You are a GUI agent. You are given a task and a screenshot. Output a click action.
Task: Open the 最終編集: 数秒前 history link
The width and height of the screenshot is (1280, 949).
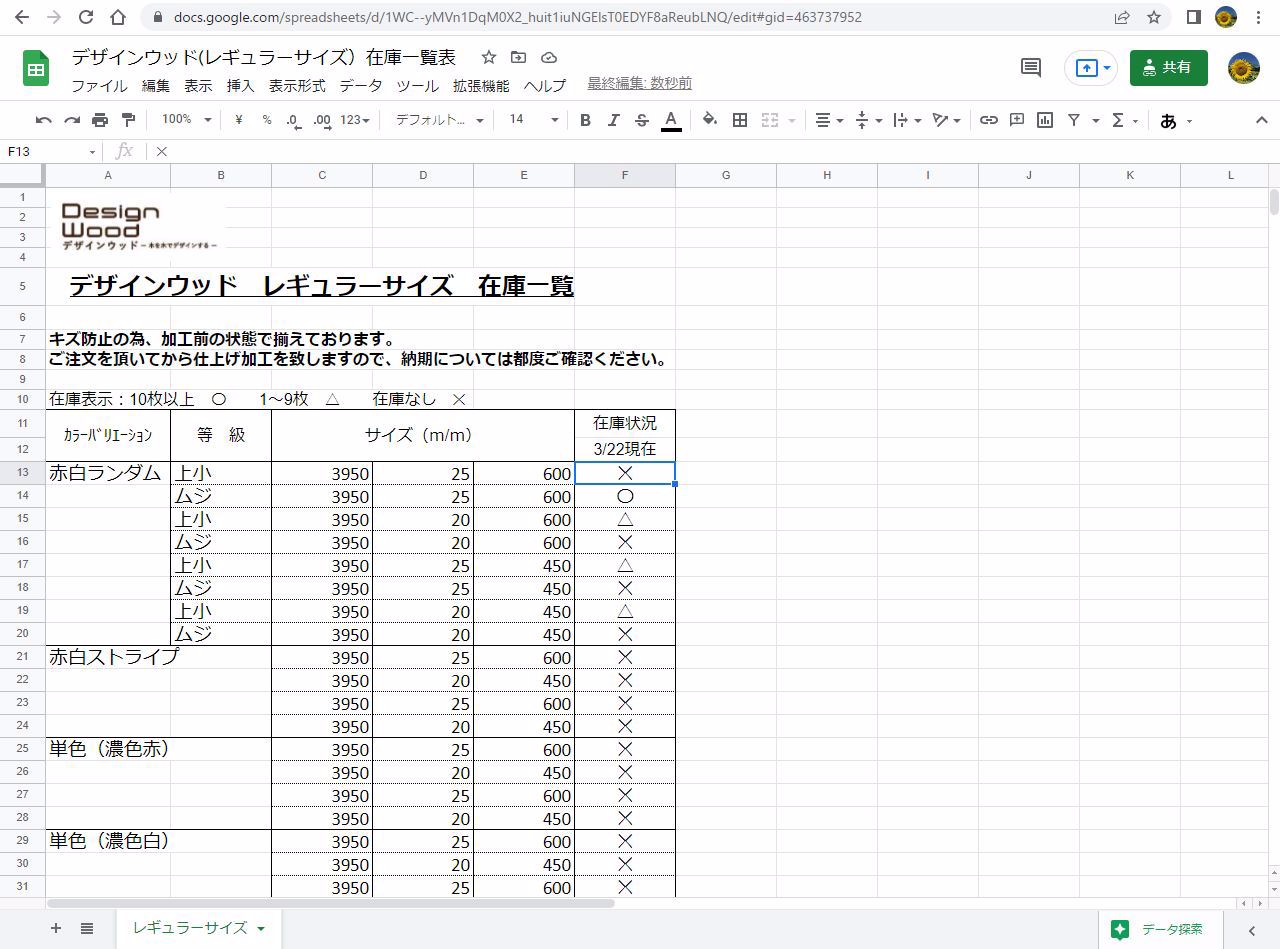[639, 84]
